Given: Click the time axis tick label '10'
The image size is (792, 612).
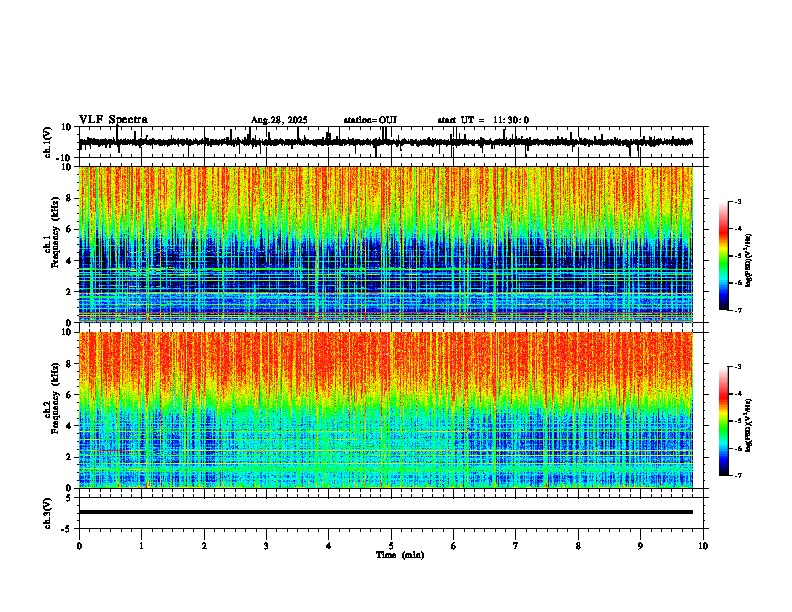Looking at the screenshot, I should click(x=703, y=546).
